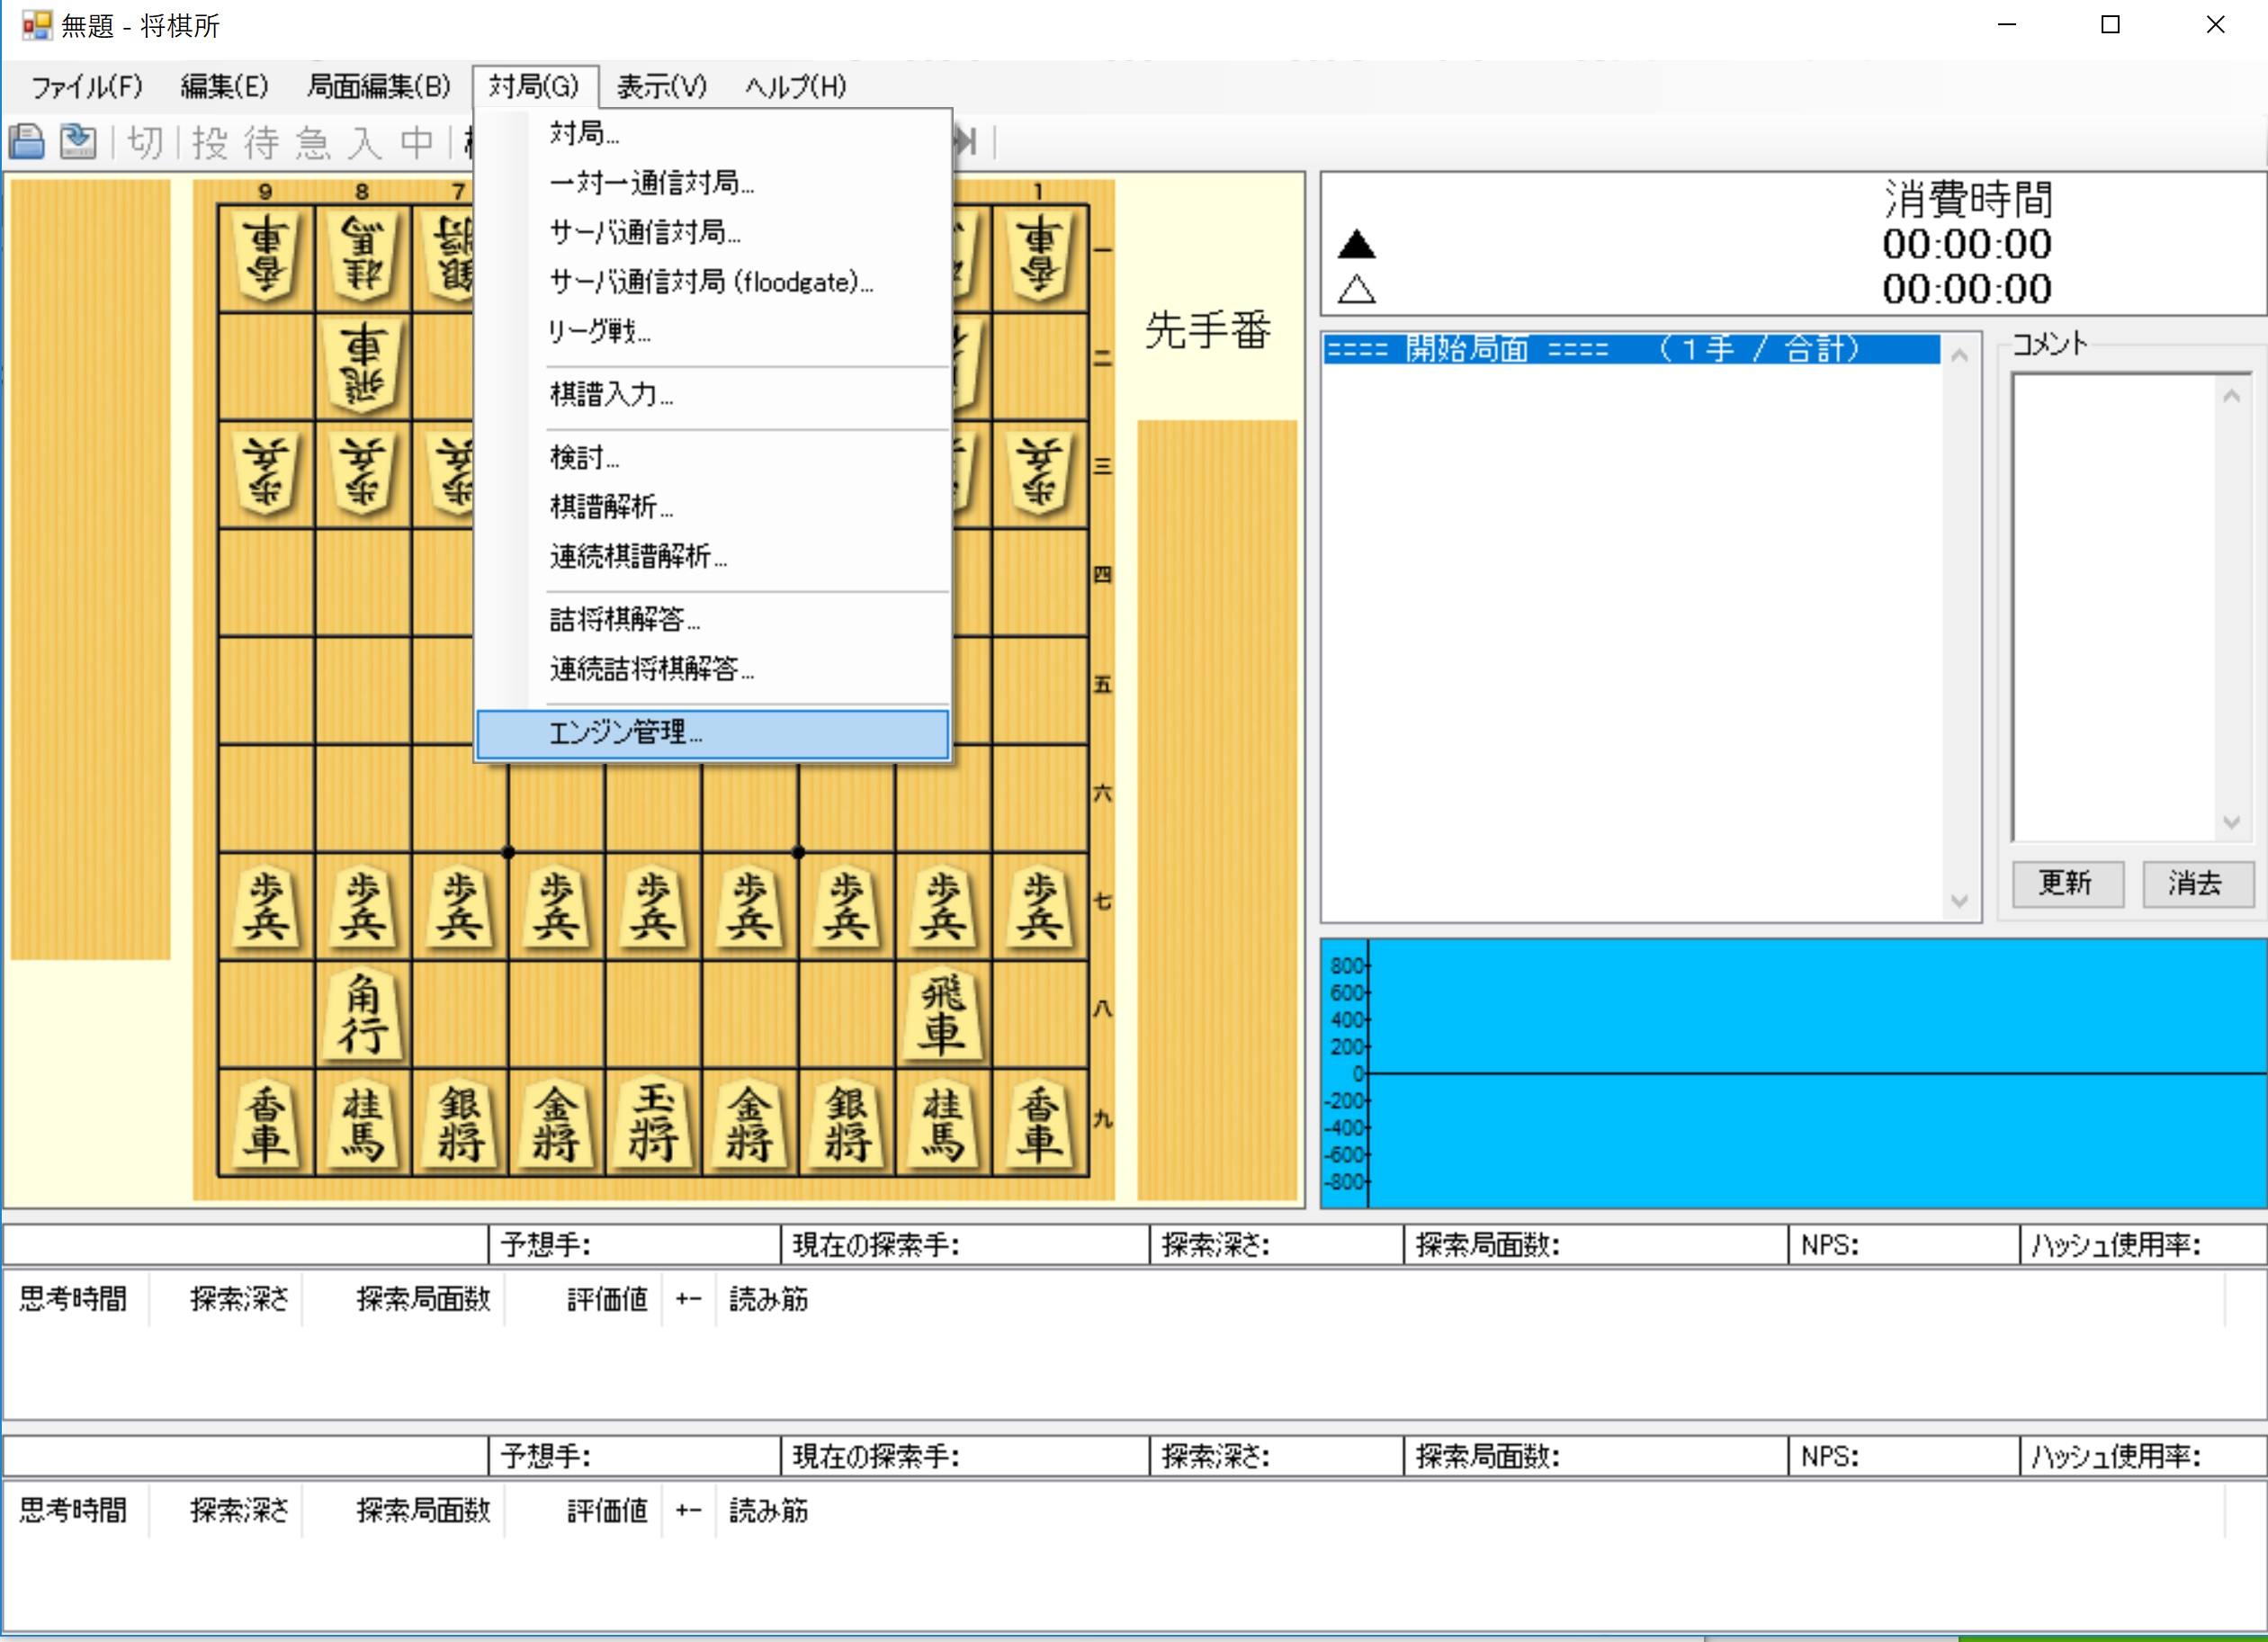The image size is (2268, 1642).
Task: Click move list scrollbar down arrow
Action: (x=1959, y=901)
